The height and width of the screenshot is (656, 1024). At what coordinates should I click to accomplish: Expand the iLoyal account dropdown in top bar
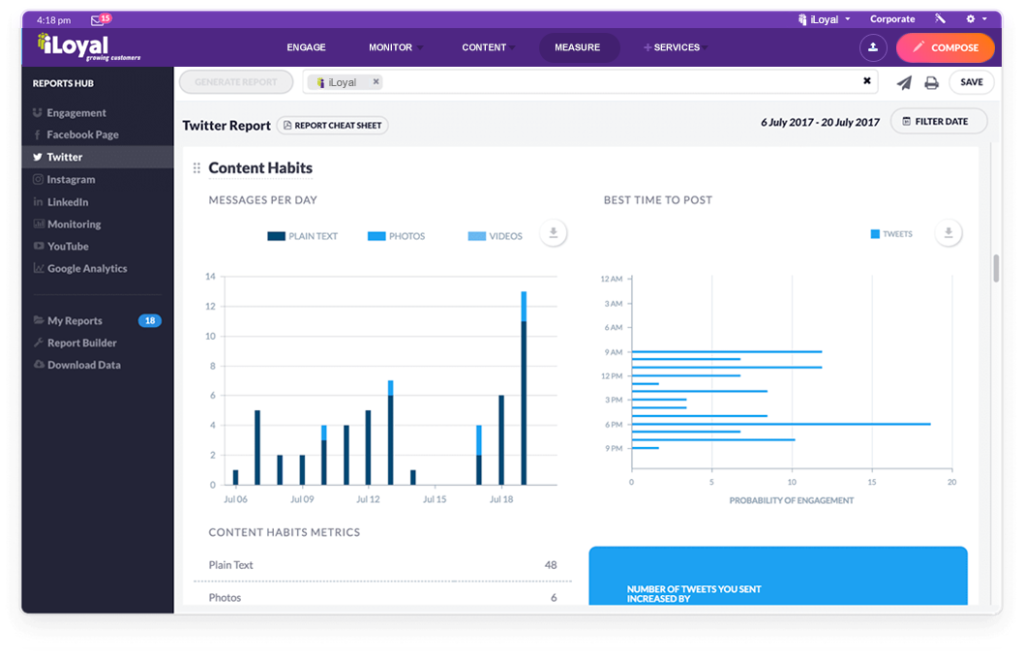tap(824, 19)
